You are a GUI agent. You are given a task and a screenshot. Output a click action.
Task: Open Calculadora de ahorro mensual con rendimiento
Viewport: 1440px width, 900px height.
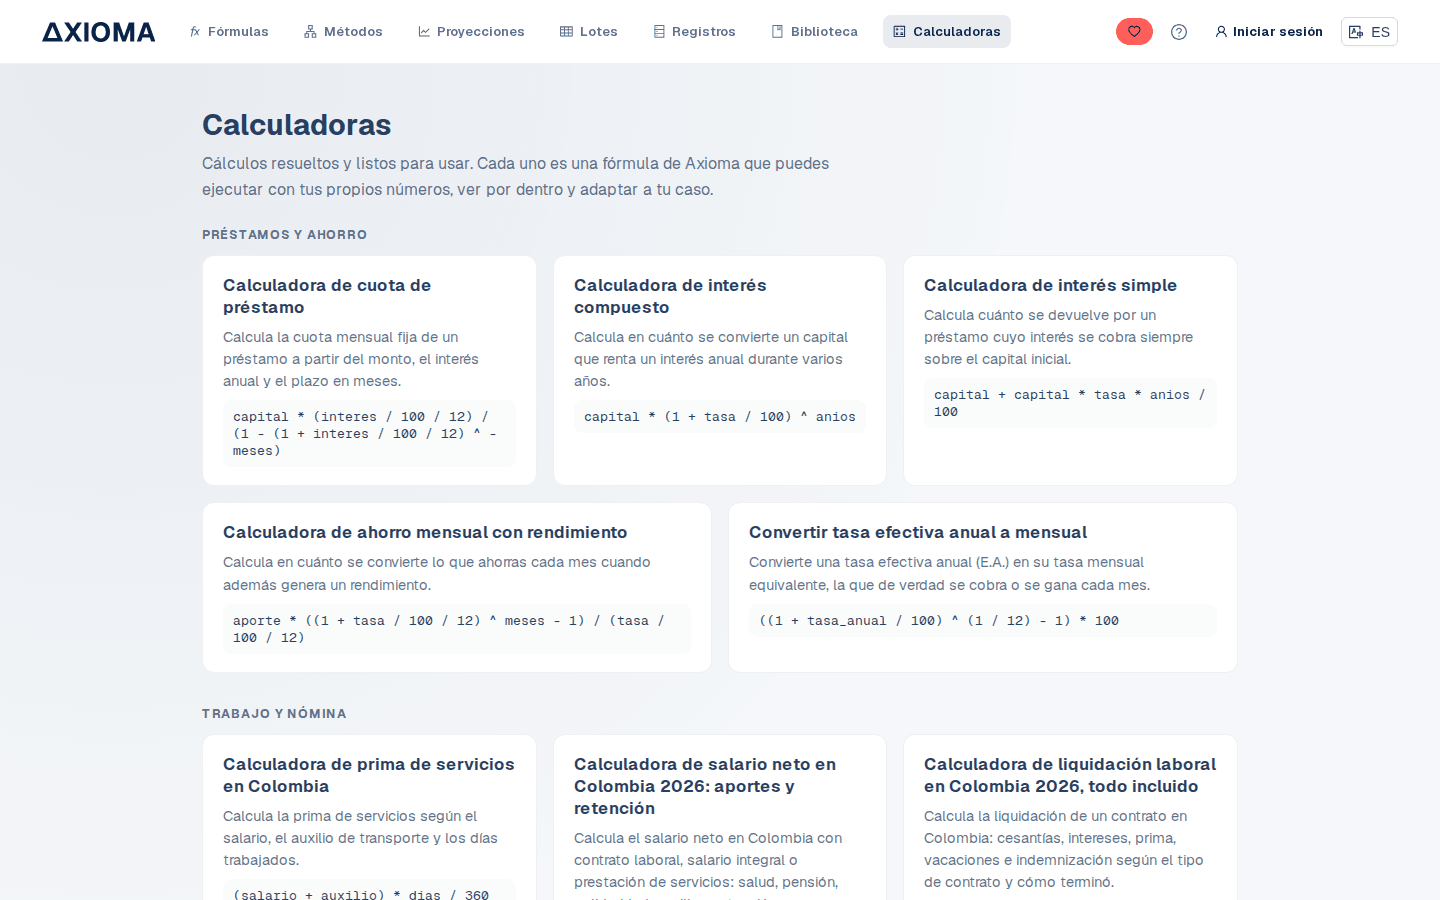[457, 588]
